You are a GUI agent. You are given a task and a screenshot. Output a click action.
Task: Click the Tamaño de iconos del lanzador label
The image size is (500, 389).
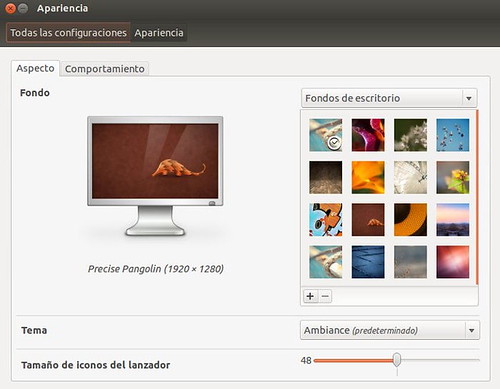[96, 365]
